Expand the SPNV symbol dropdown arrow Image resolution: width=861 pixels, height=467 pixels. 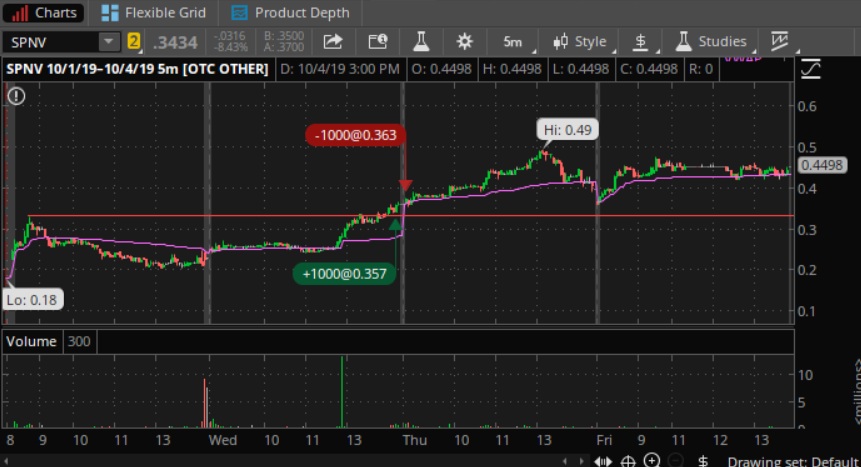108,42
